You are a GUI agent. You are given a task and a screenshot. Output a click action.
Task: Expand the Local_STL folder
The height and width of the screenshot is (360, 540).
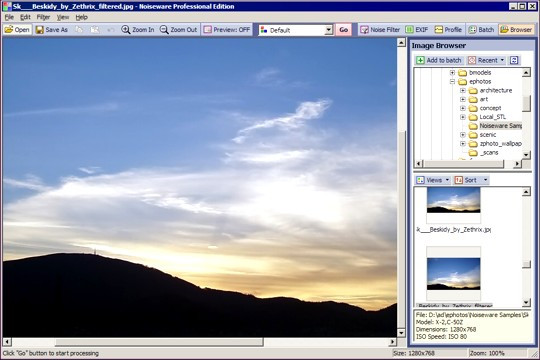[x=463, y=117]
